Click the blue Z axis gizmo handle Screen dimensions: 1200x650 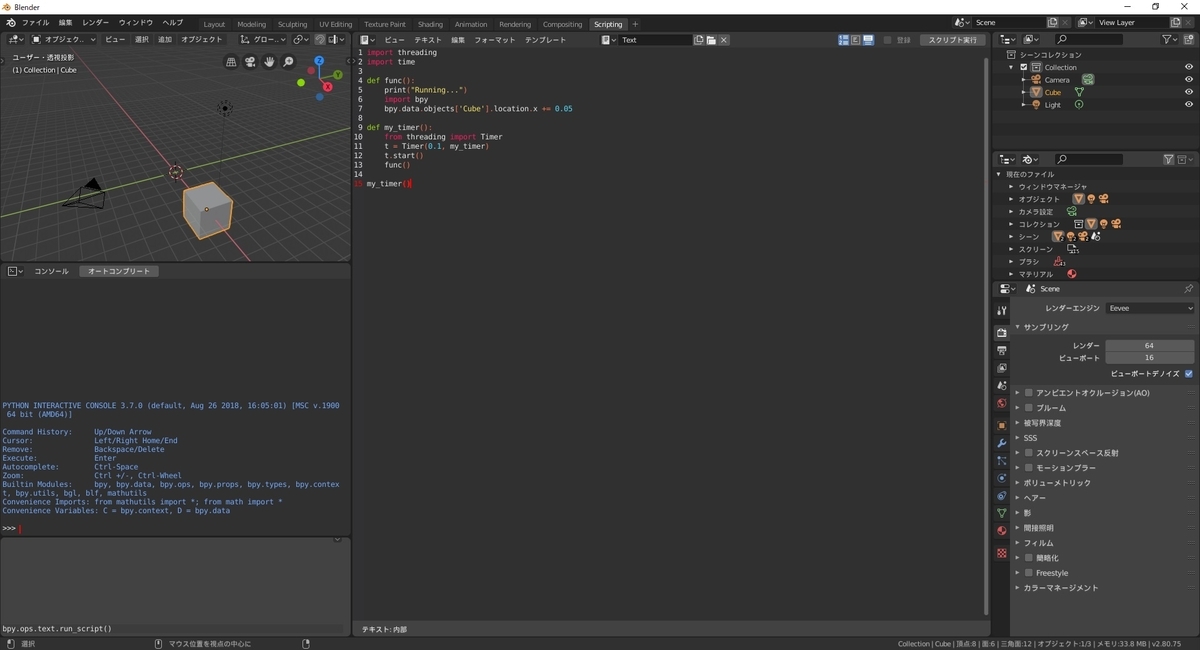(319, 61)
